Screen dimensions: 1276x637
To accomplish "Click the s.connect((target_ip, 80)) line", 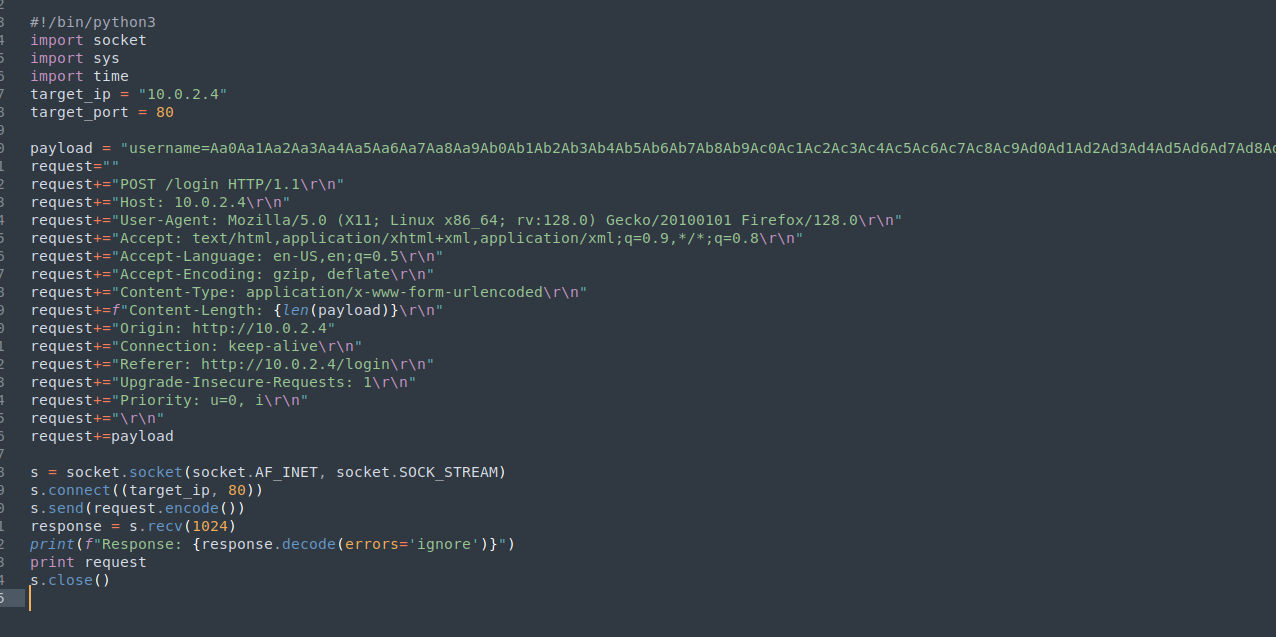I will click(147, 490).
